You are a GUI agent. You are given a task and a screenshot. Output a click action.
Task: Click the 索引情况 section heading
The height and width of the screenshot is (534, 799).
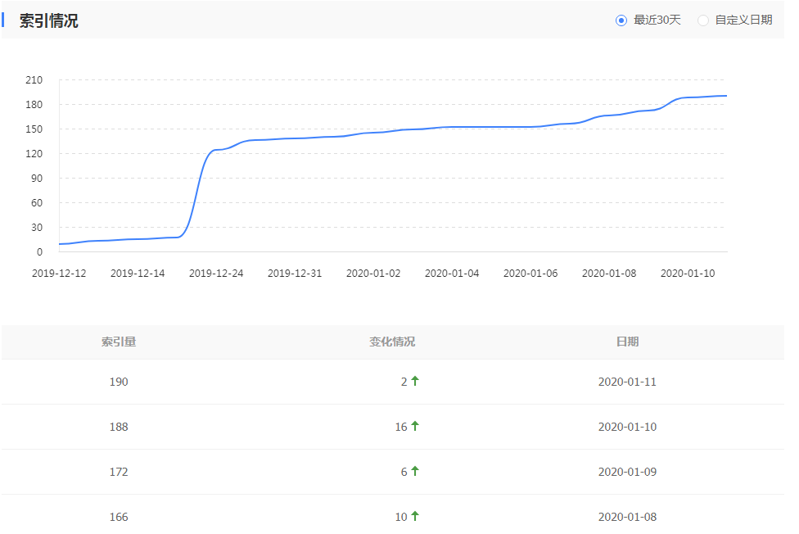(x=49, y=21)
